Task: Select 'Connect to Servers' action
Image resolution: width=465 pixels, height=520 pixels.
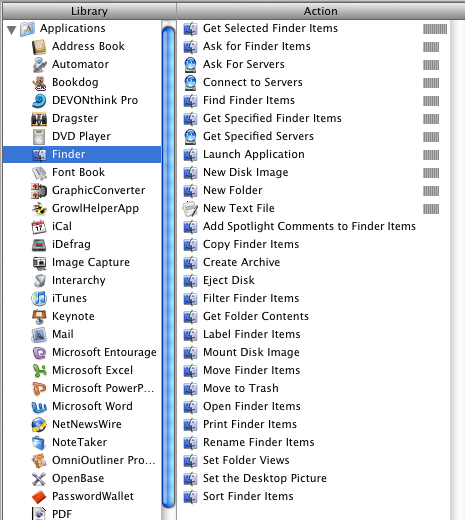Action: point(253,82)
